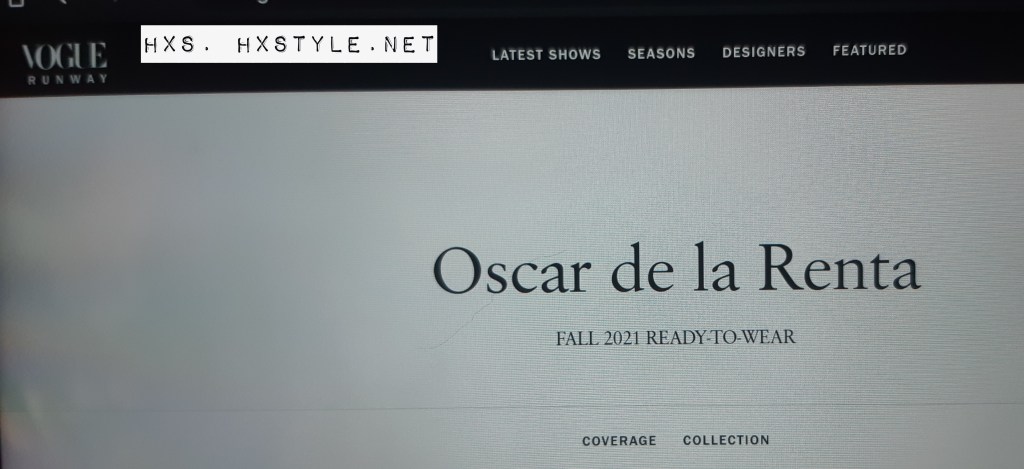Switch to the Collection tab
Viewport: 1024px width, 469px height.
click(x=726, y=440)
